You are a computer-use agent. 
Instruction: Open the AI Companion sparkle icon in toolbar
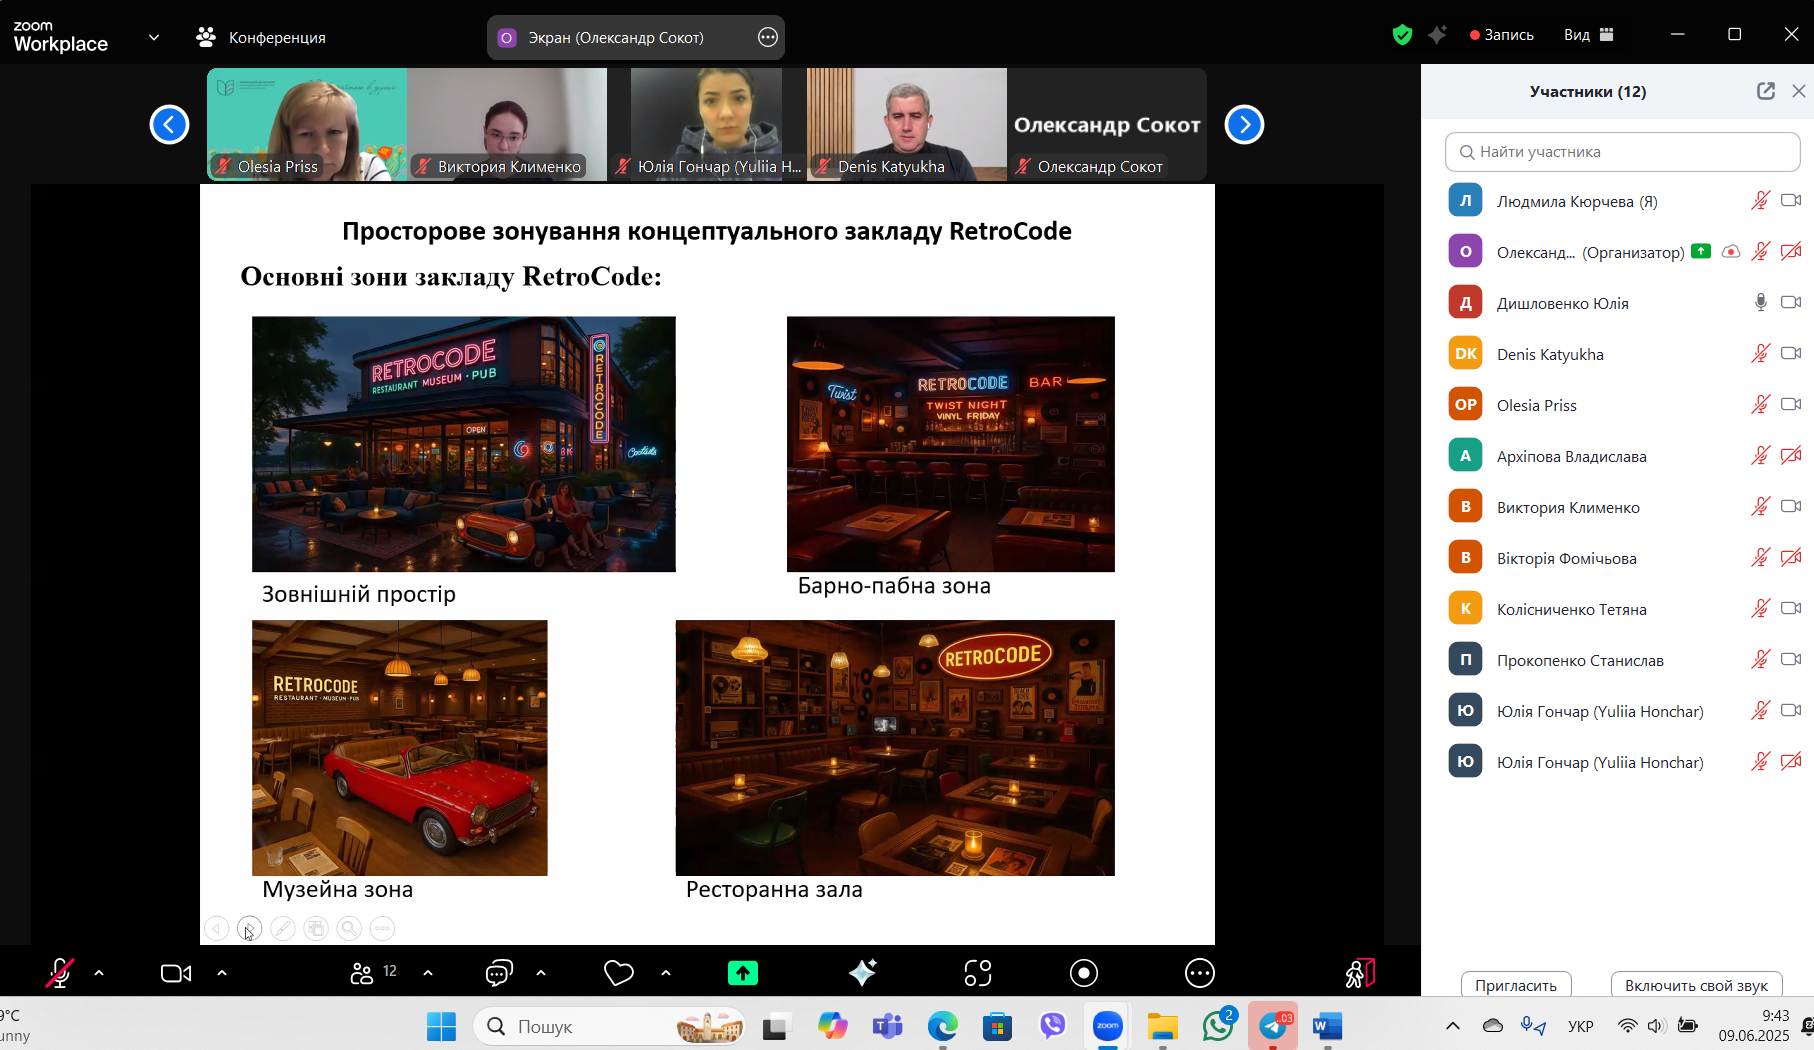pyautogui.click(x=862, y=973)
